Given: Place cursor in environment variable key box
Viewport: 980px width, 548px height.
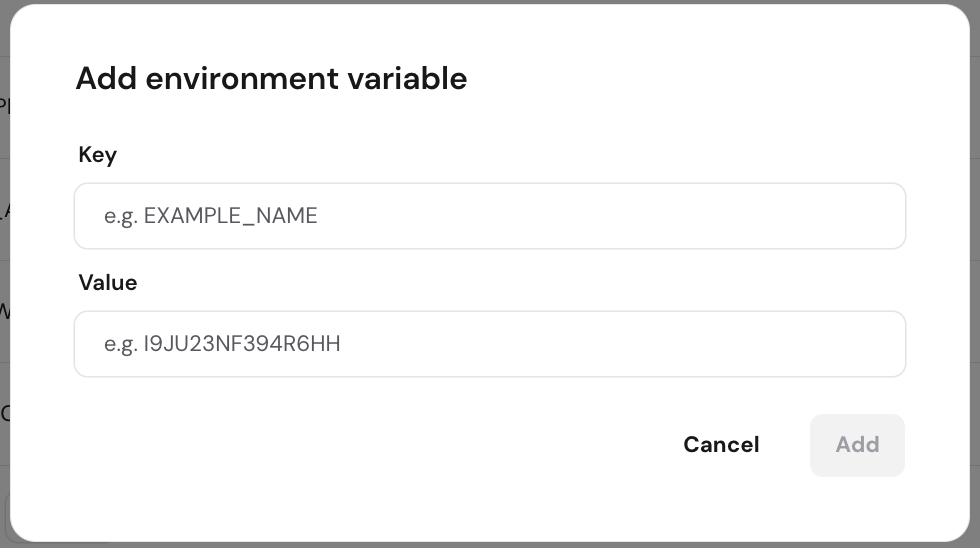Looking at the screenshot, I should coord(489,216).
